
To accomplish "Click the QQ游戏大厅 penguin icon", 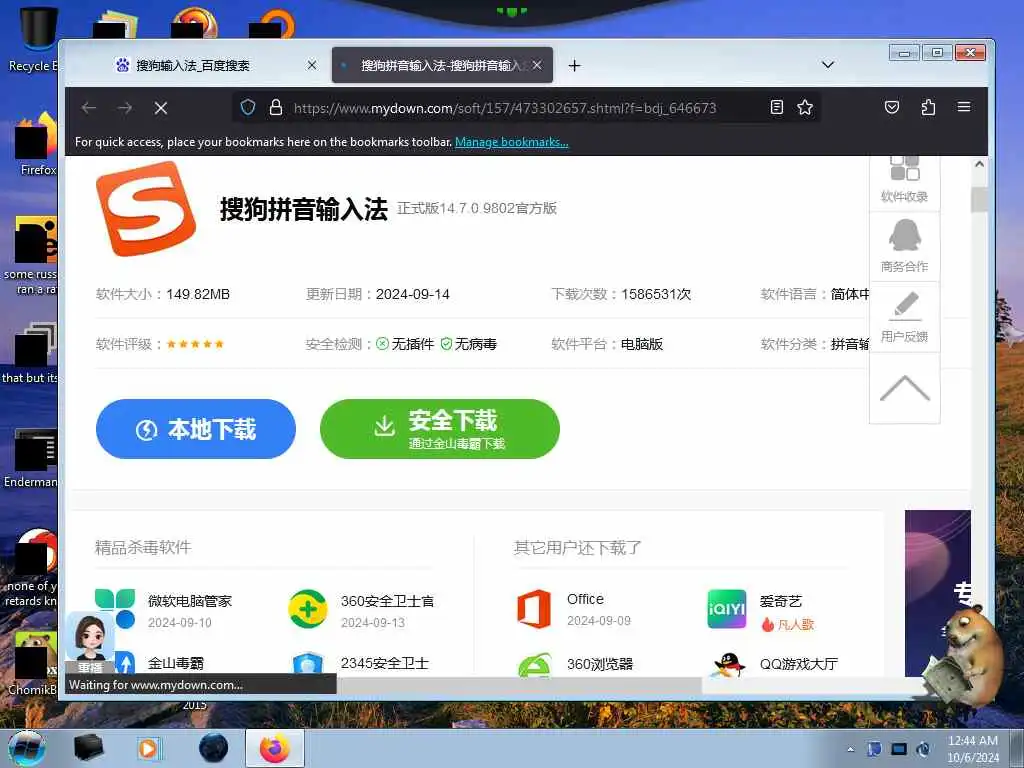I will (729, 665).
